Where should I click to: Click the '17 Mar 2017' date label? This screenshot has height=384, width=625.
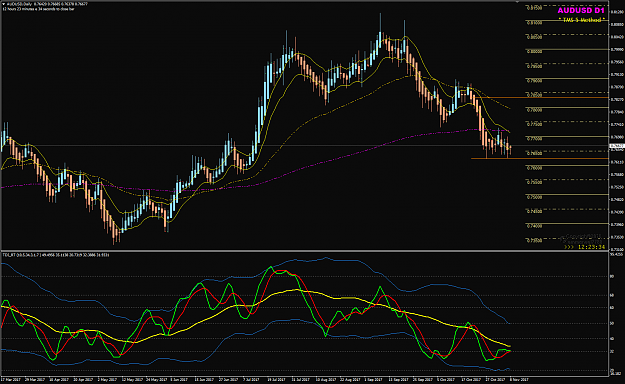point(11,380)
